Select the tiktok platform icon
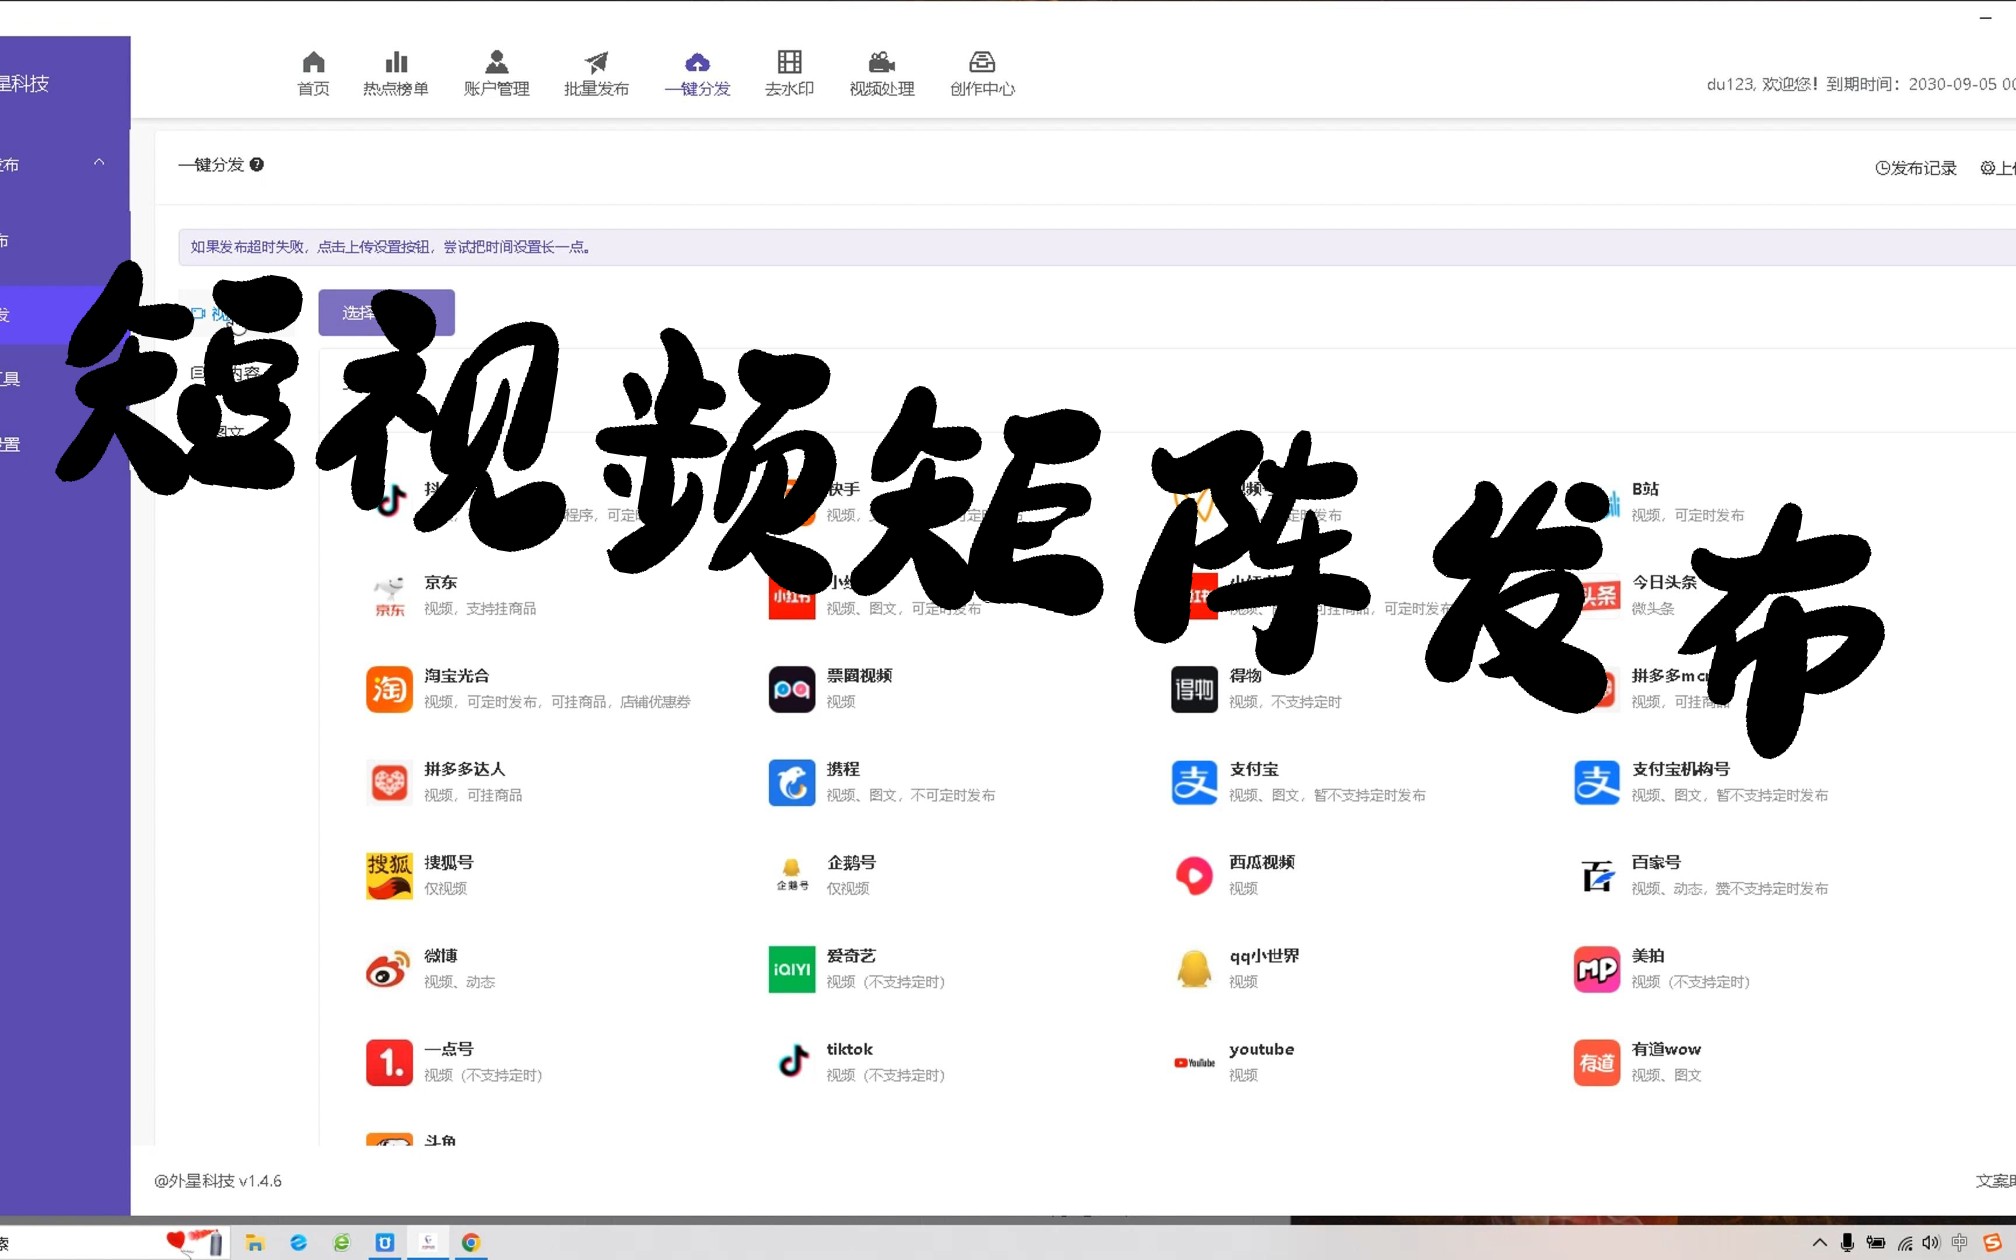Screen dimensions: 2016x1260 click(x=792, y=1062)
